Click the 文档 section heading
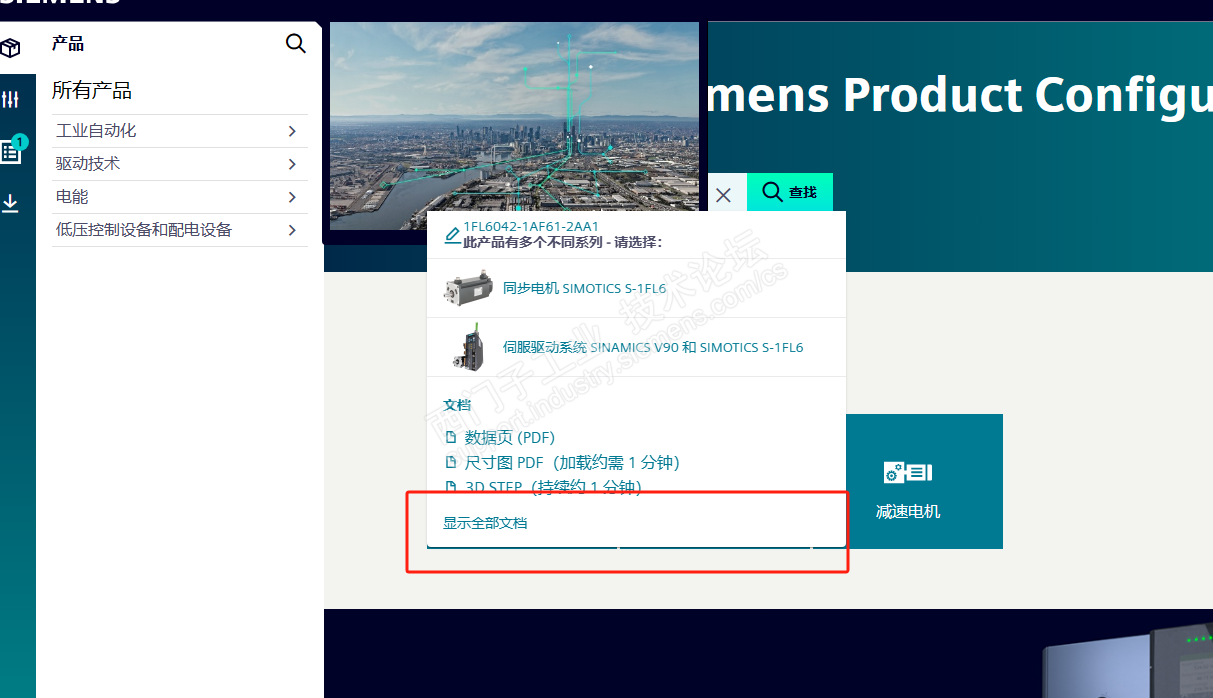The image size is (1213, 698). [x=457, y=405]
